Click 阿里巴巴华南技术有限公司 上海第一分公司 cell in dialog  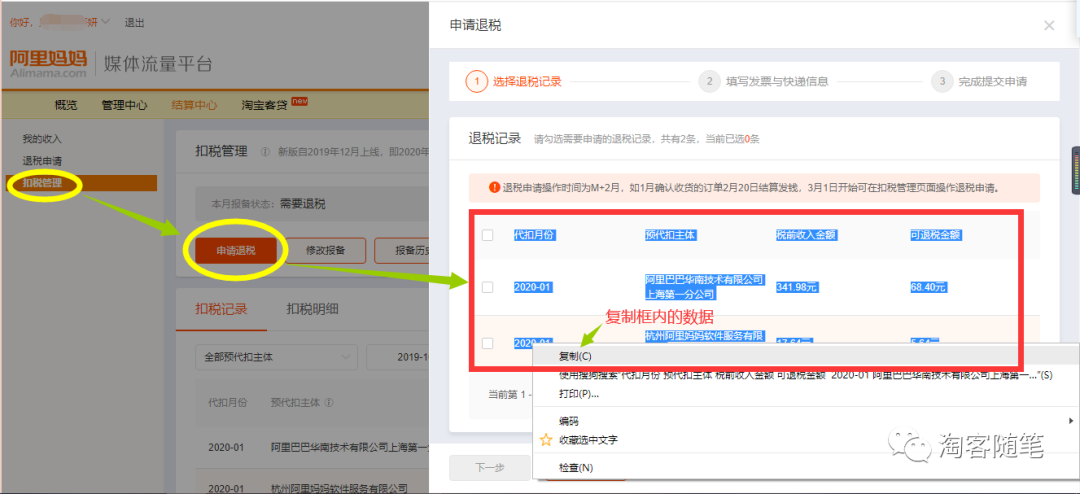(x=705, y=287)
